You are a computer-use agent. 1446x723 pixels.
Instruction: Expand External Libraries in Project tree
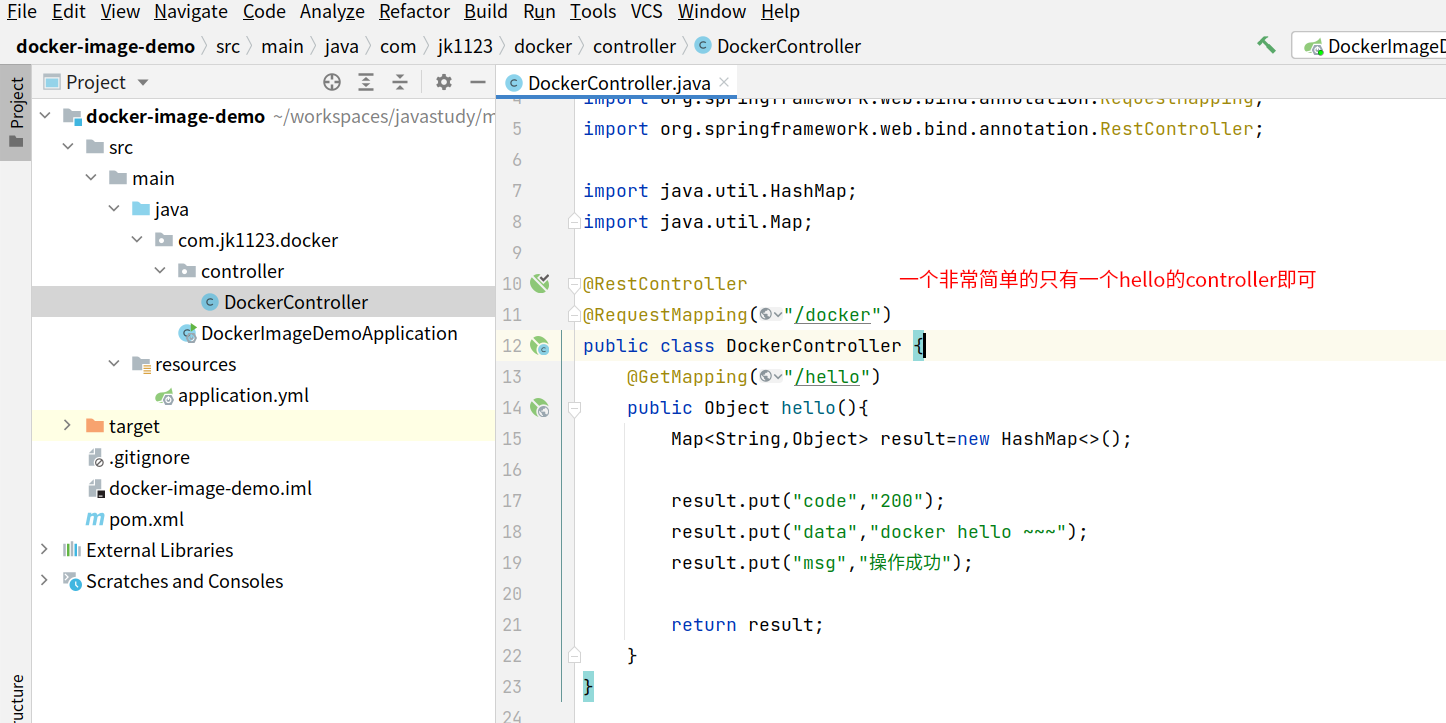(x=44, y=549)
